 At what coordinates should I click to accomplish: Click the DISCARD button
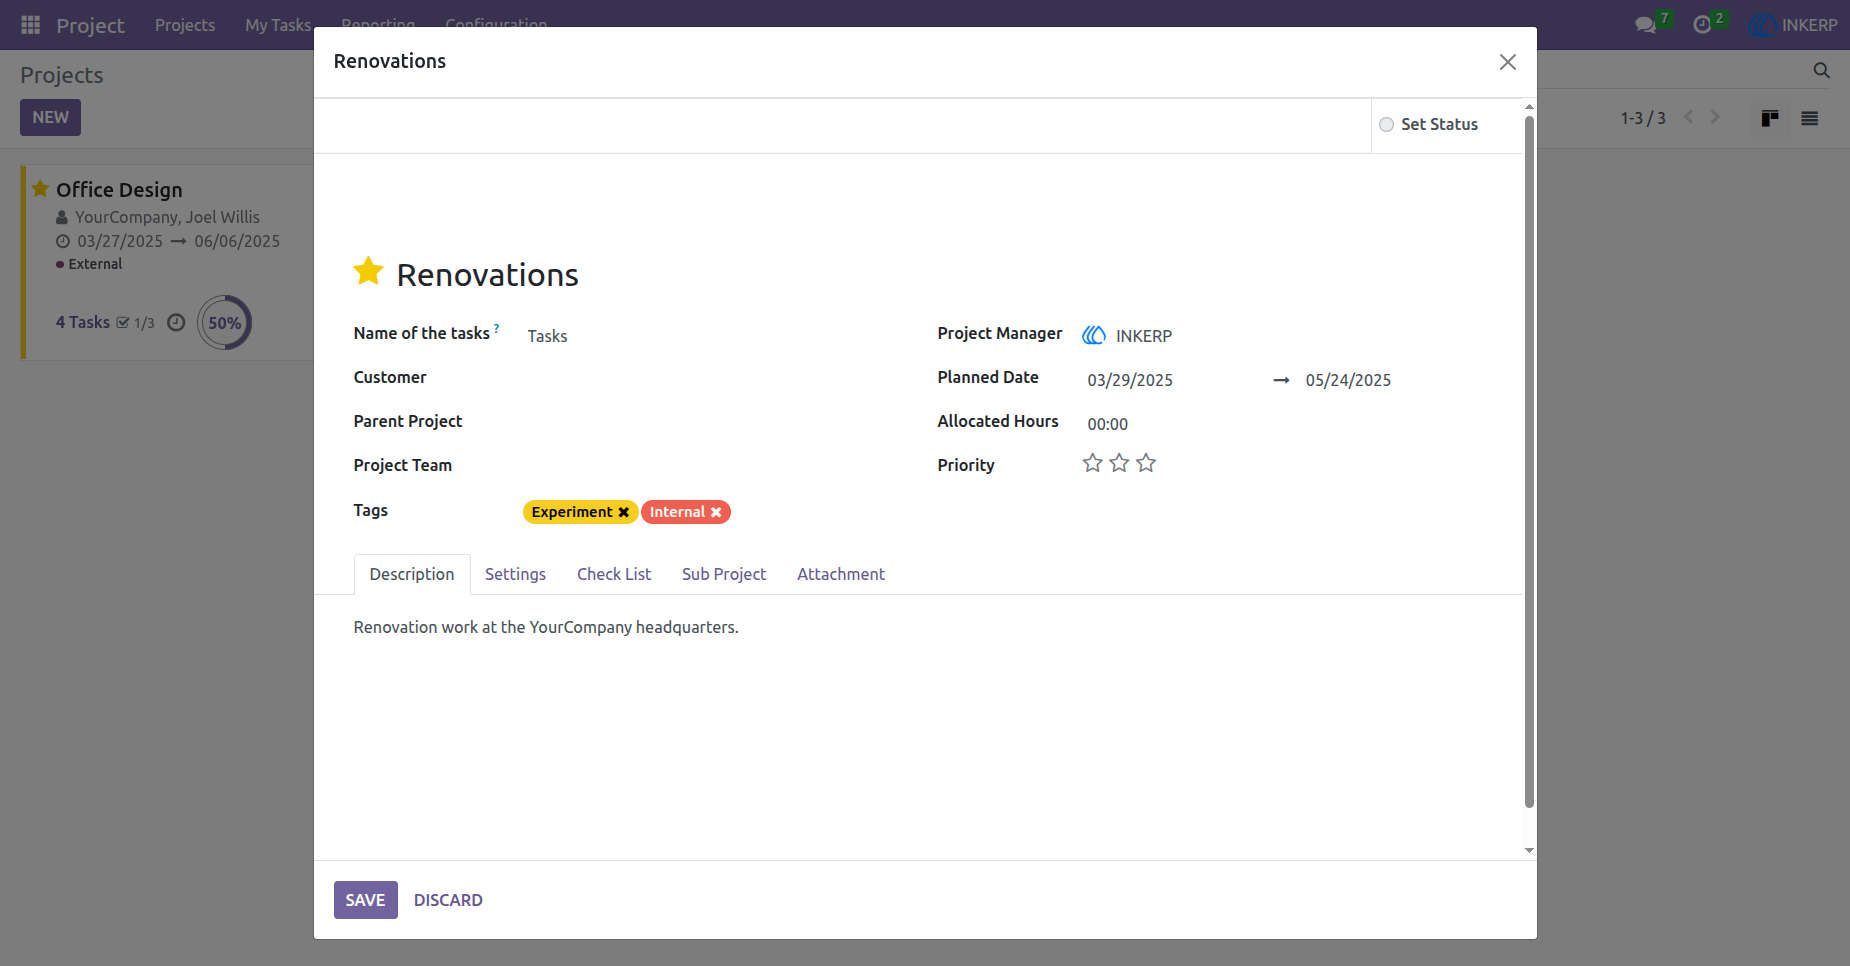coord(448,900)
